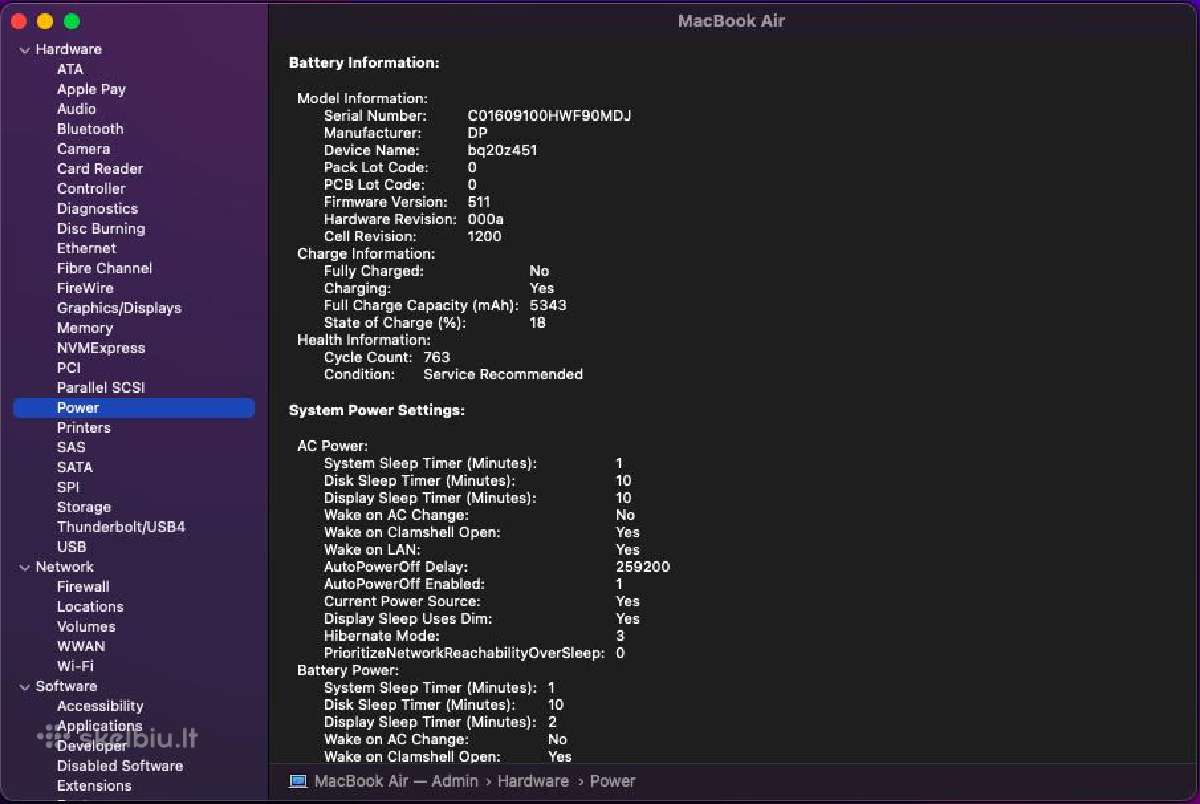Click the Cycle Count value 763

point(437,357)
